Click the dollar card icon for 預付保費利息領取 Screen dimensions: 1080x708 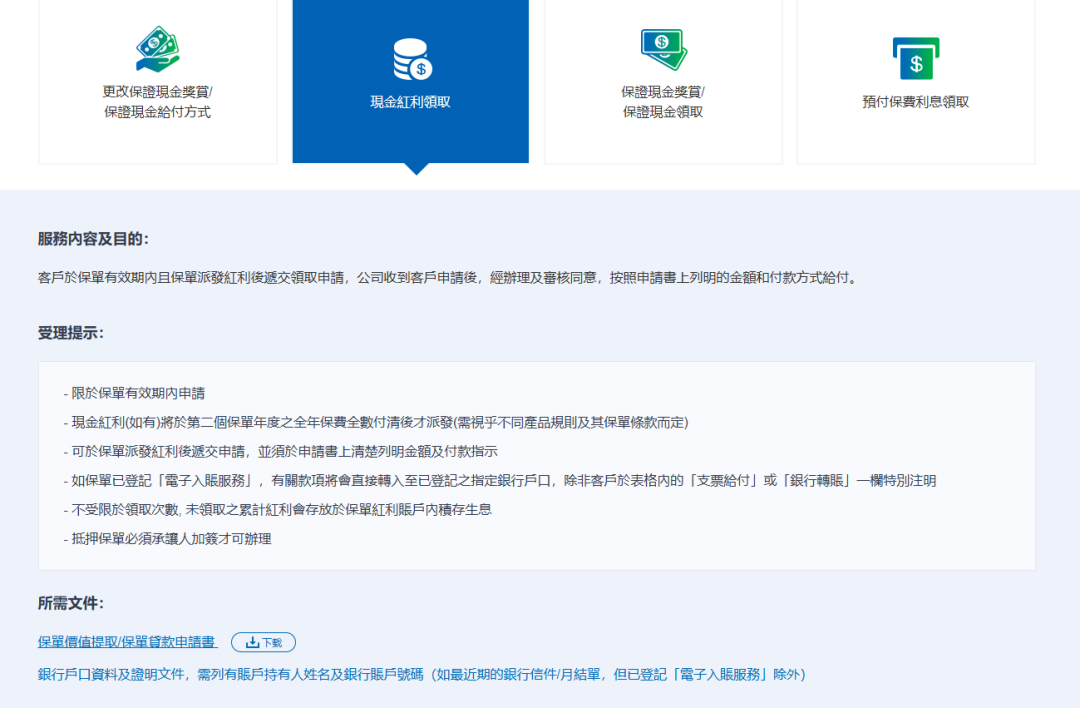915,59
